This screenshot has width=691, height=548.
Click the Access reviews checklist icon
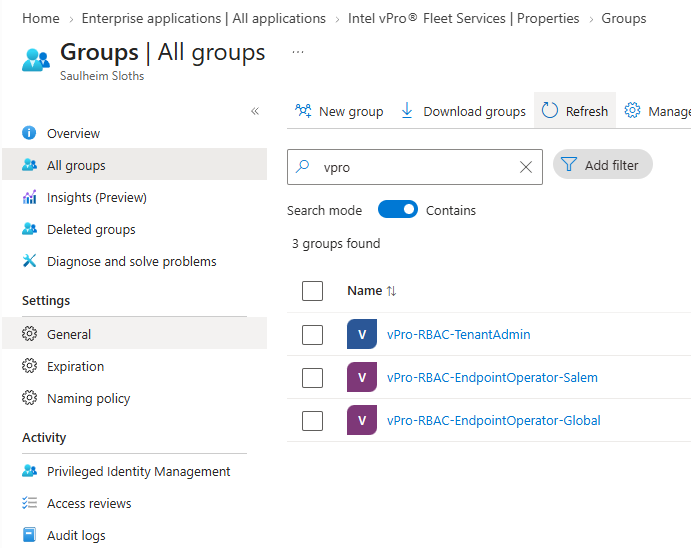(29, 503)
